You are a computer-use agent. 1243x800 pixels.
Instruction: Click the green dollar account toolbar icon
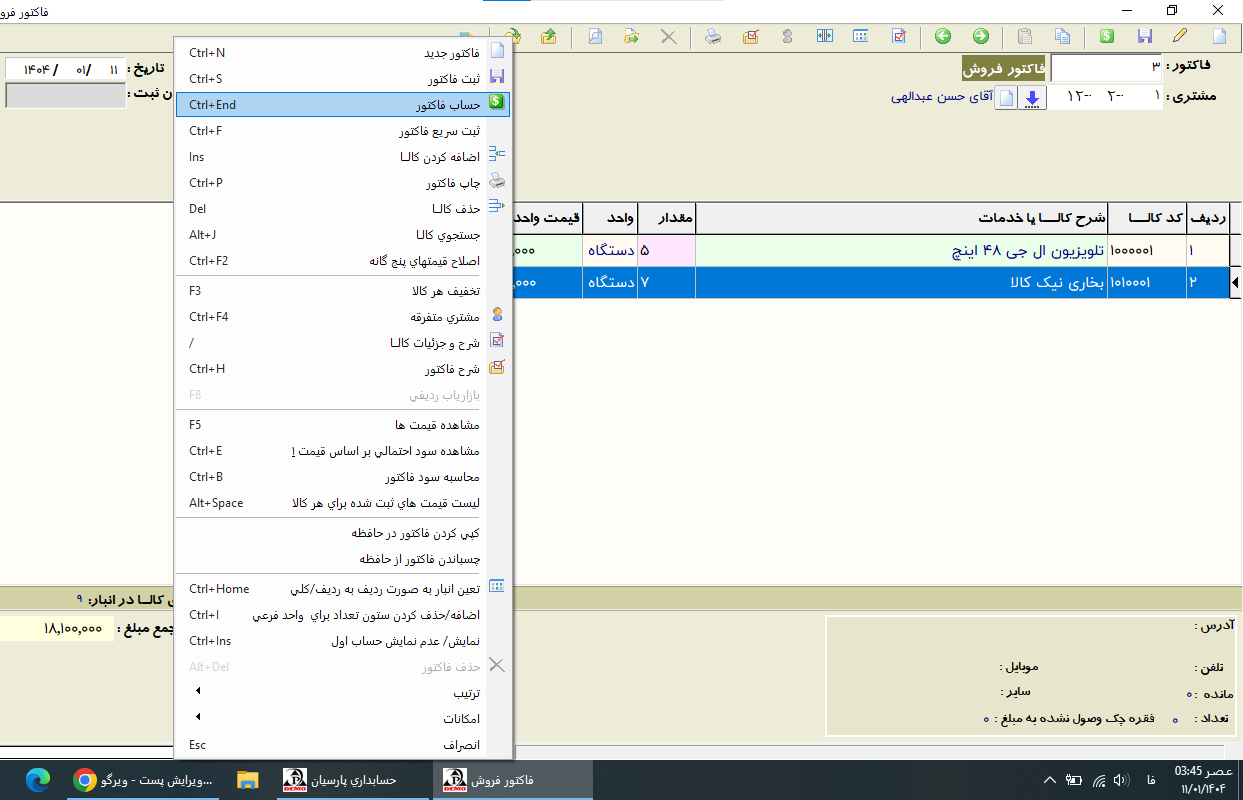1107,37
